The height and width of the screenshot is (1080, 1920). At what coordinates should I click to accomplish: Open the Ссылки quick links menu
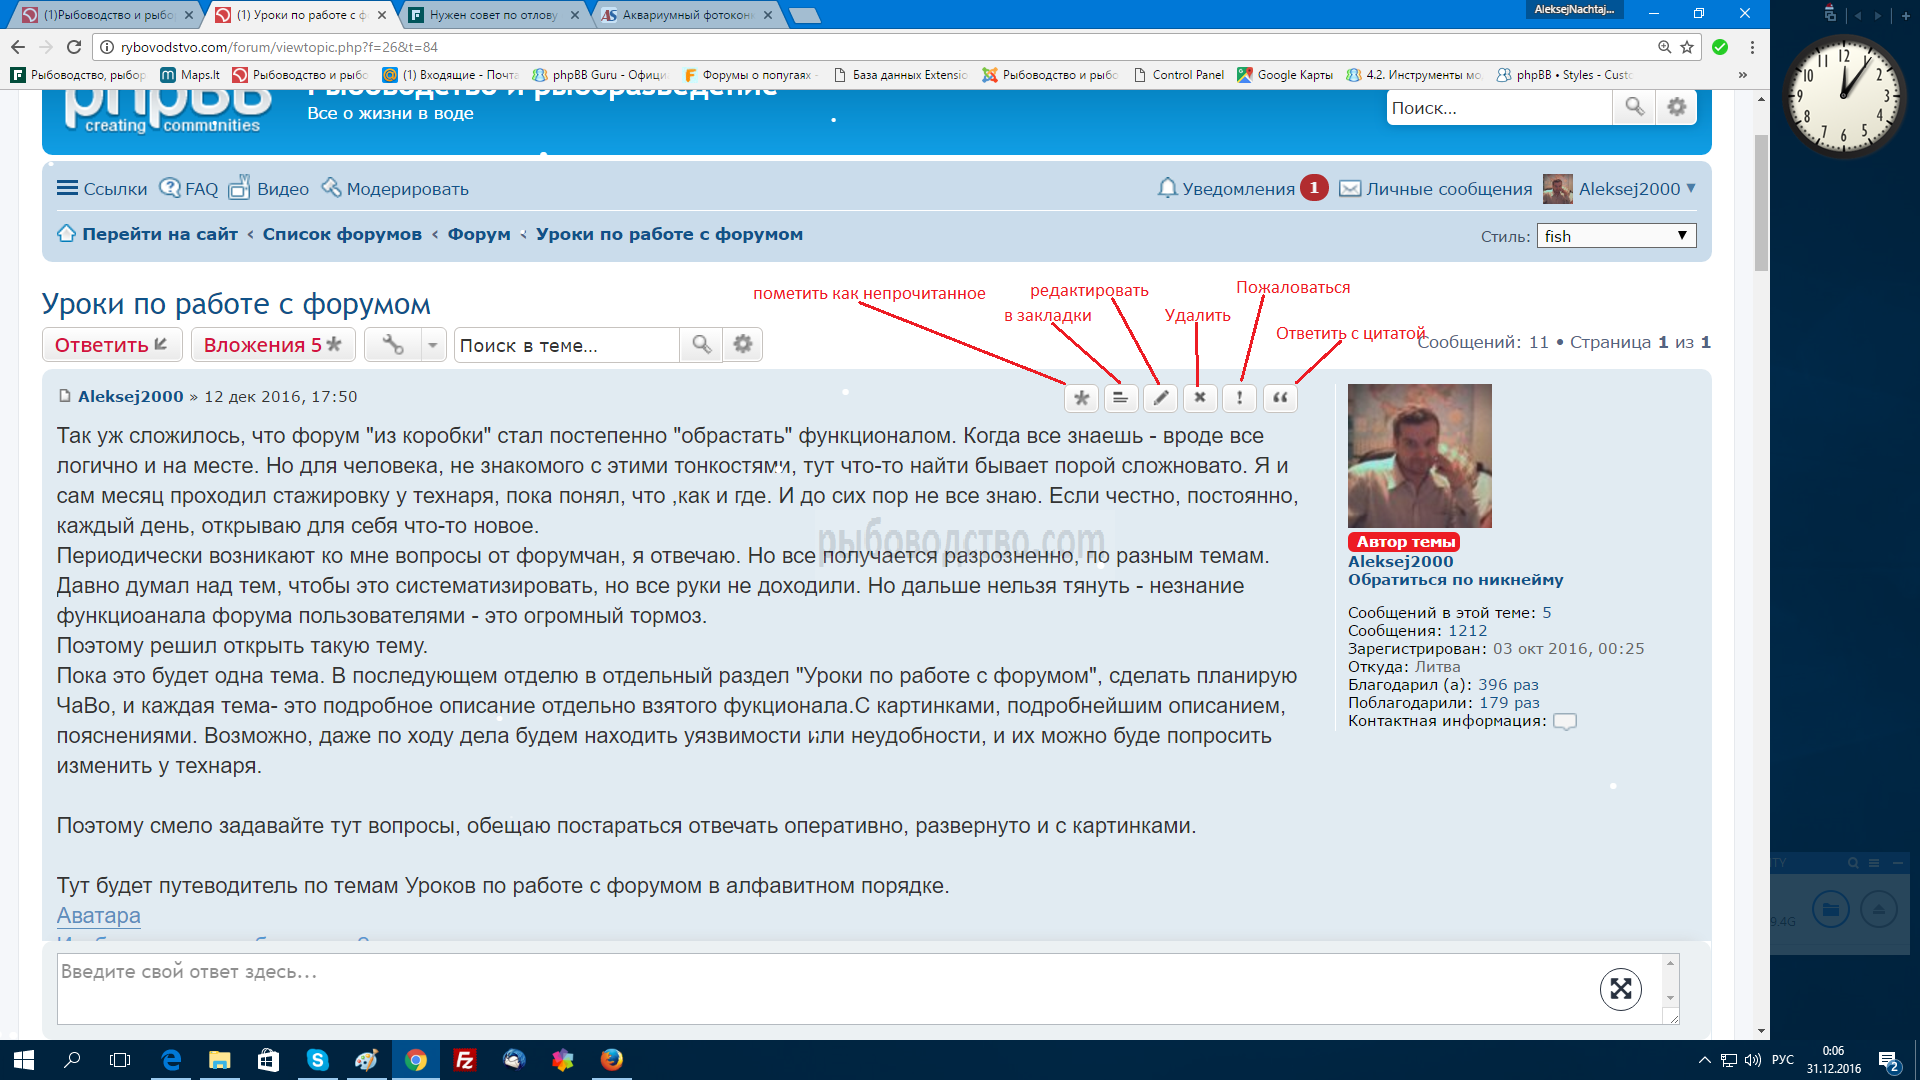[102, 189]
